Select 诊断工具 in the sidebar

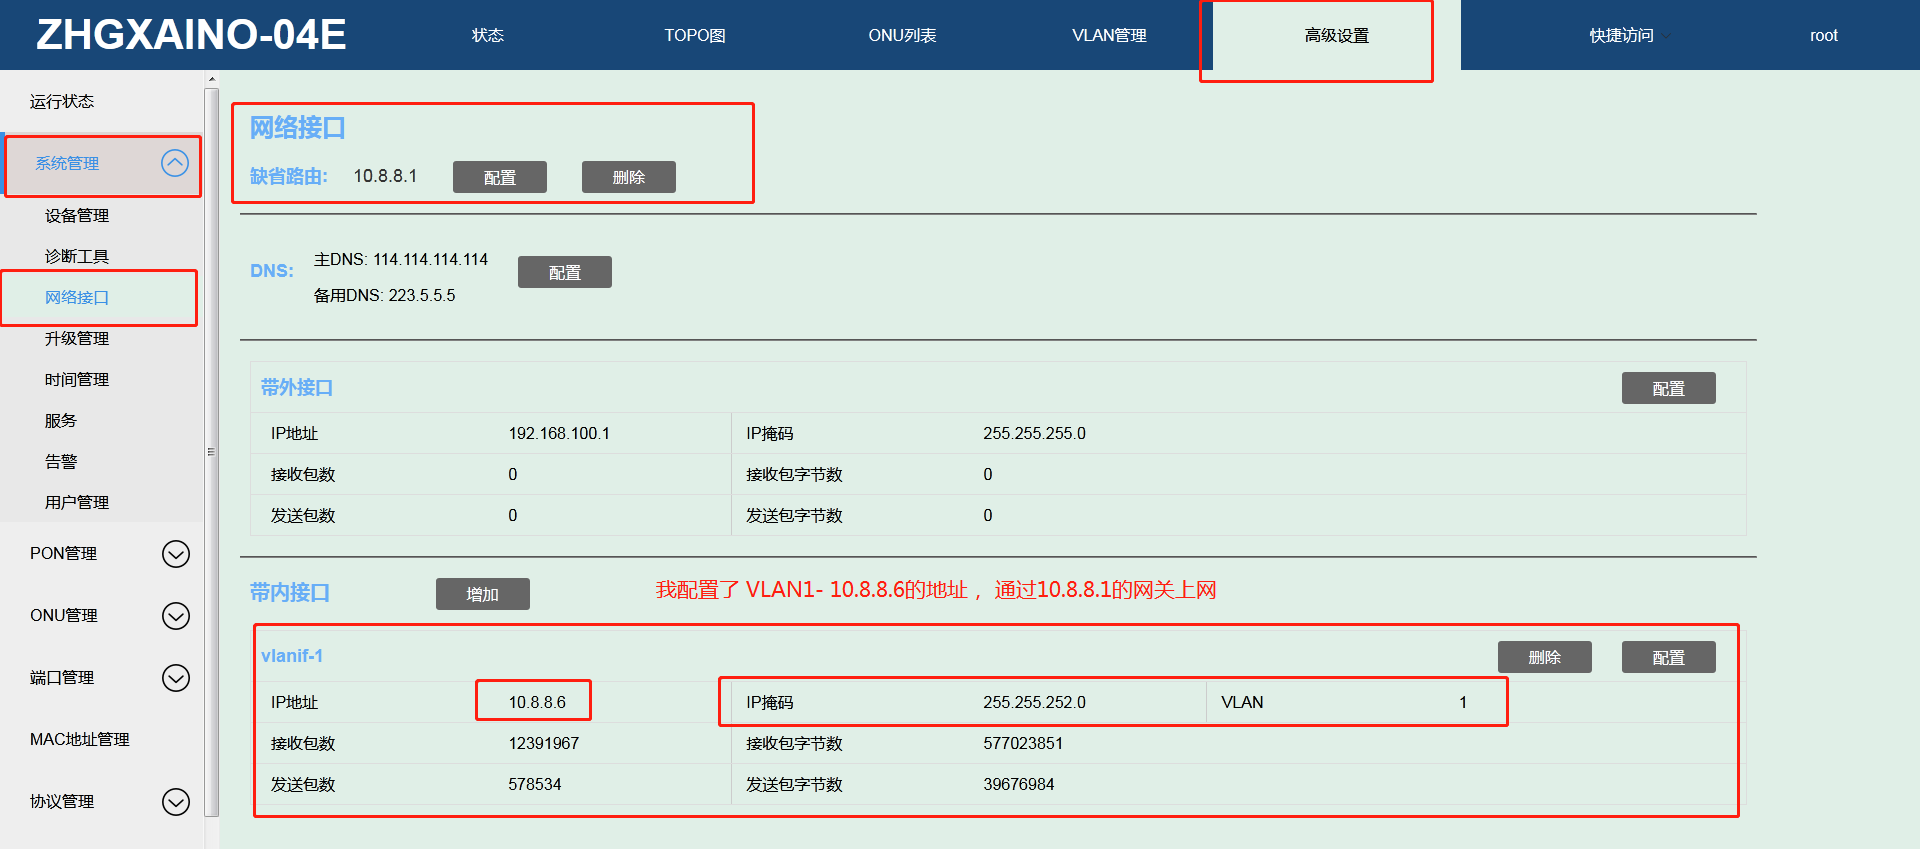click(77, 256)
